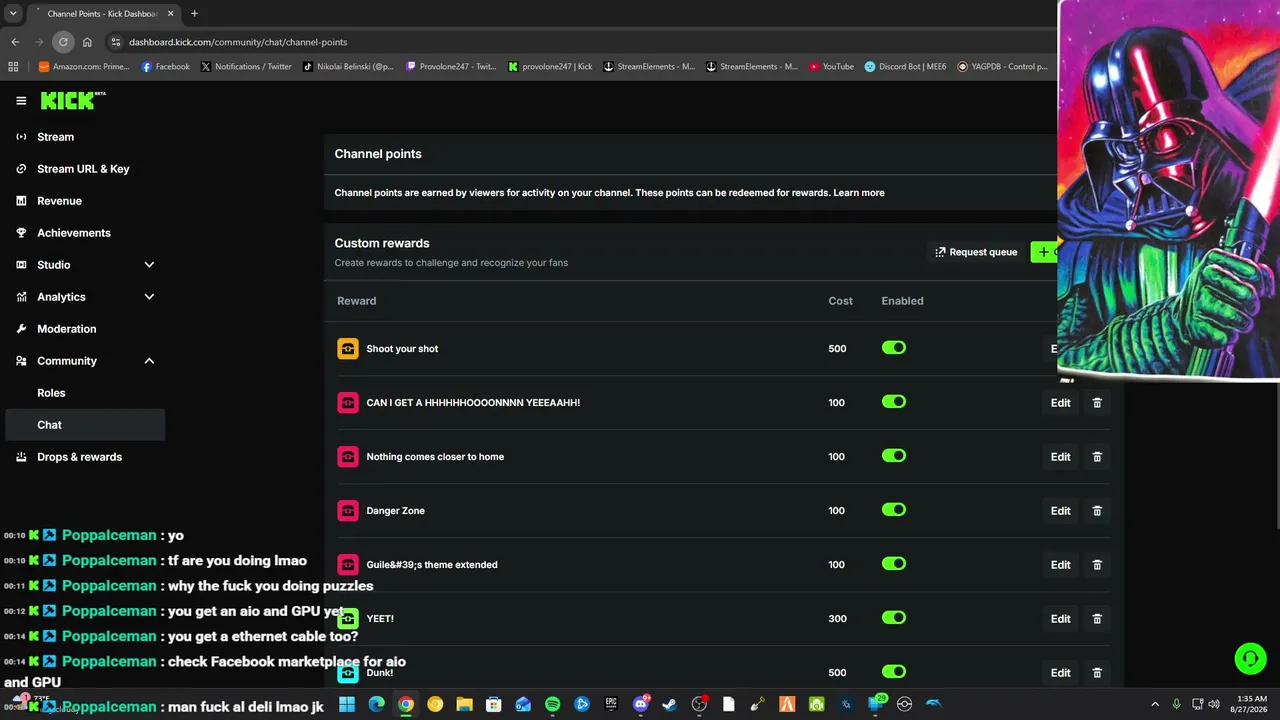Click the browser home icon
This screenshot has width=1280, height=720.
(87, 42)
